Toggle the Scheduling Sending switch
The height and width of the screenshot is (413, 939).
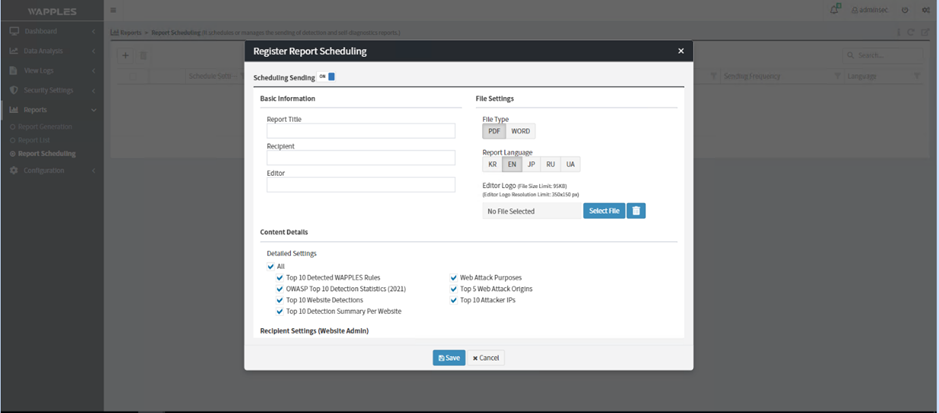click(x=331, y=76)
